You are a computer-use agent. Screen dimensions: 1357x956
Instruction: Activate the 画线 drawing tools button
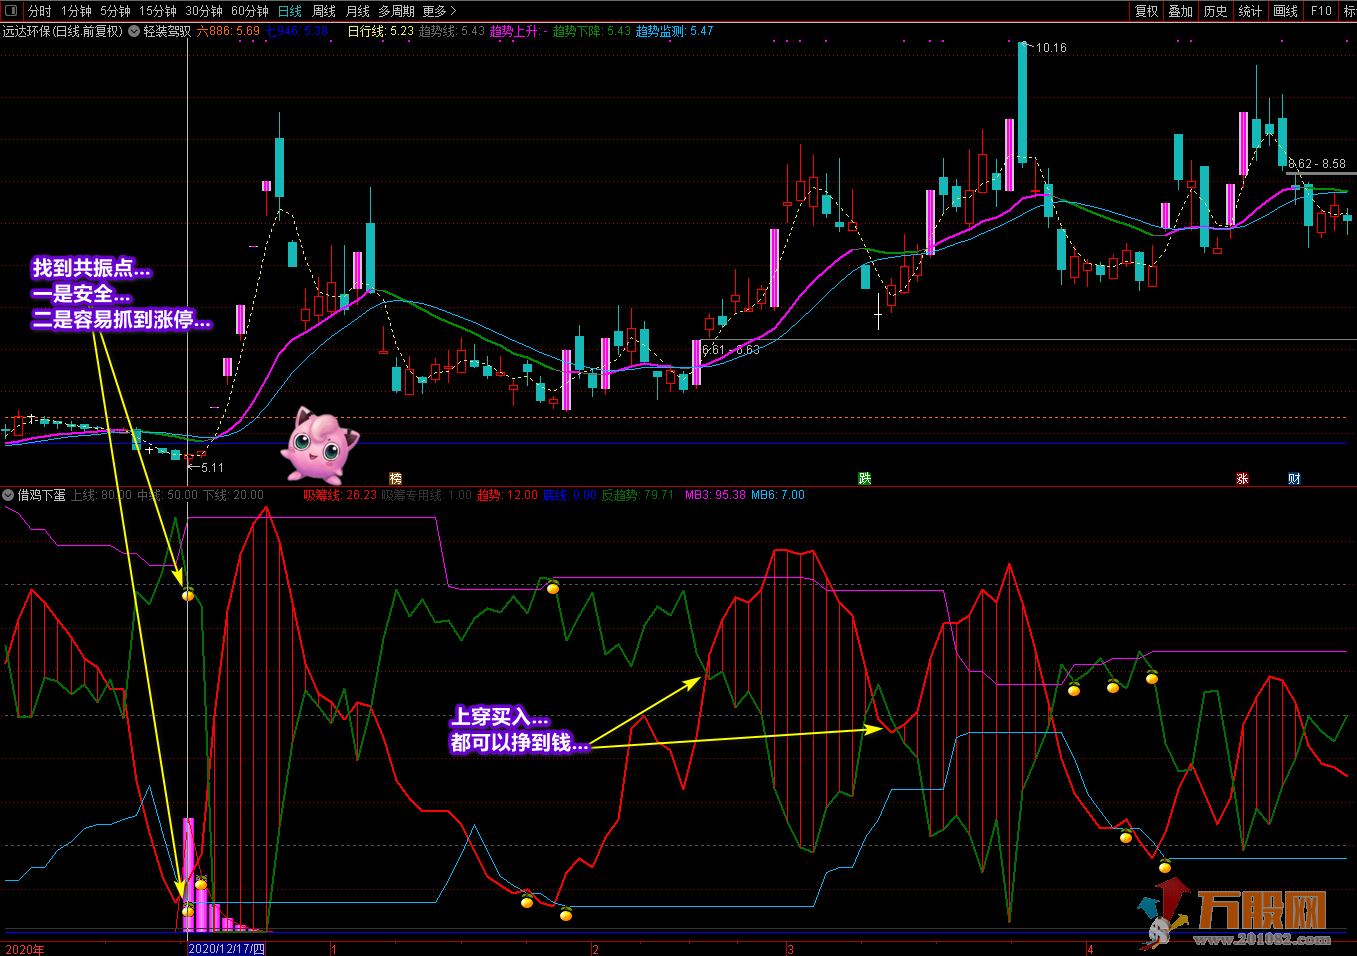[x=1285, y=11]
